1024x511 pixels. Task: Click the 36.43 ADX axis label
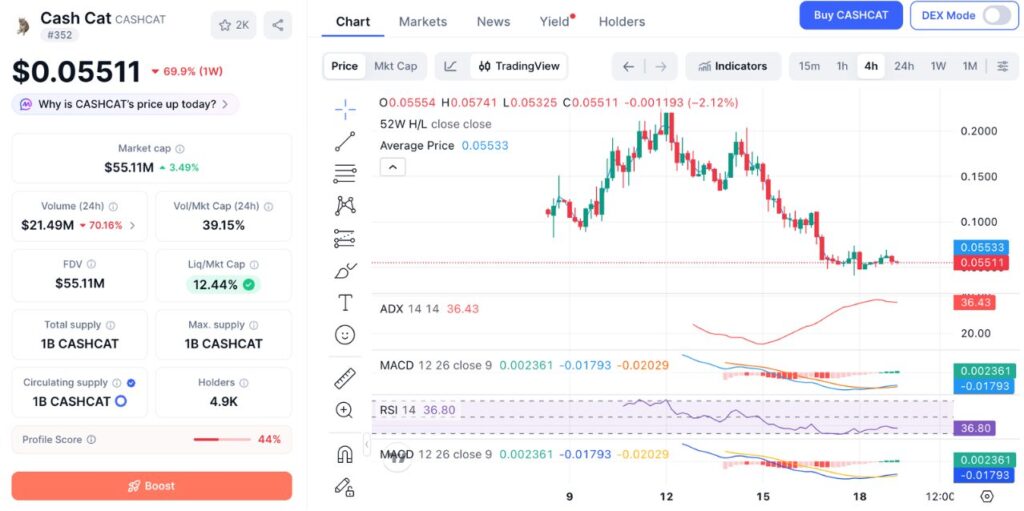pos(974,303)
